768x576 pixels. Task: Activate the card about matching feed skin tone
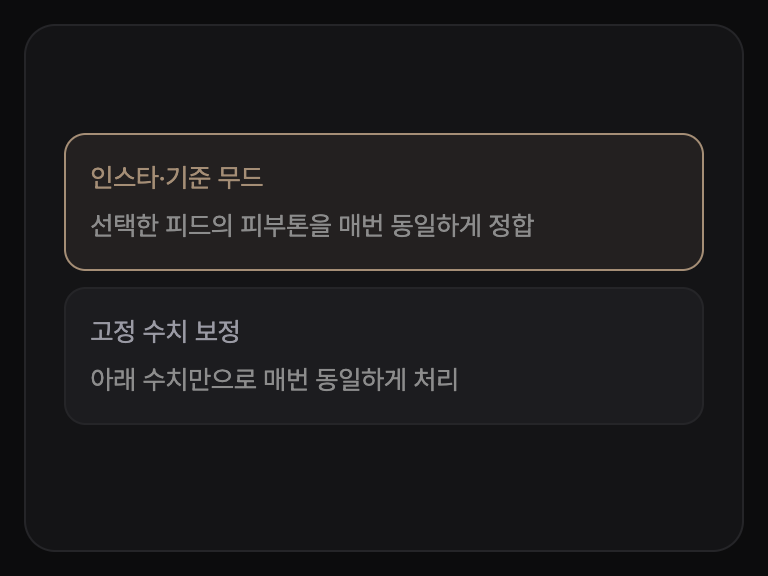[384, 202]
